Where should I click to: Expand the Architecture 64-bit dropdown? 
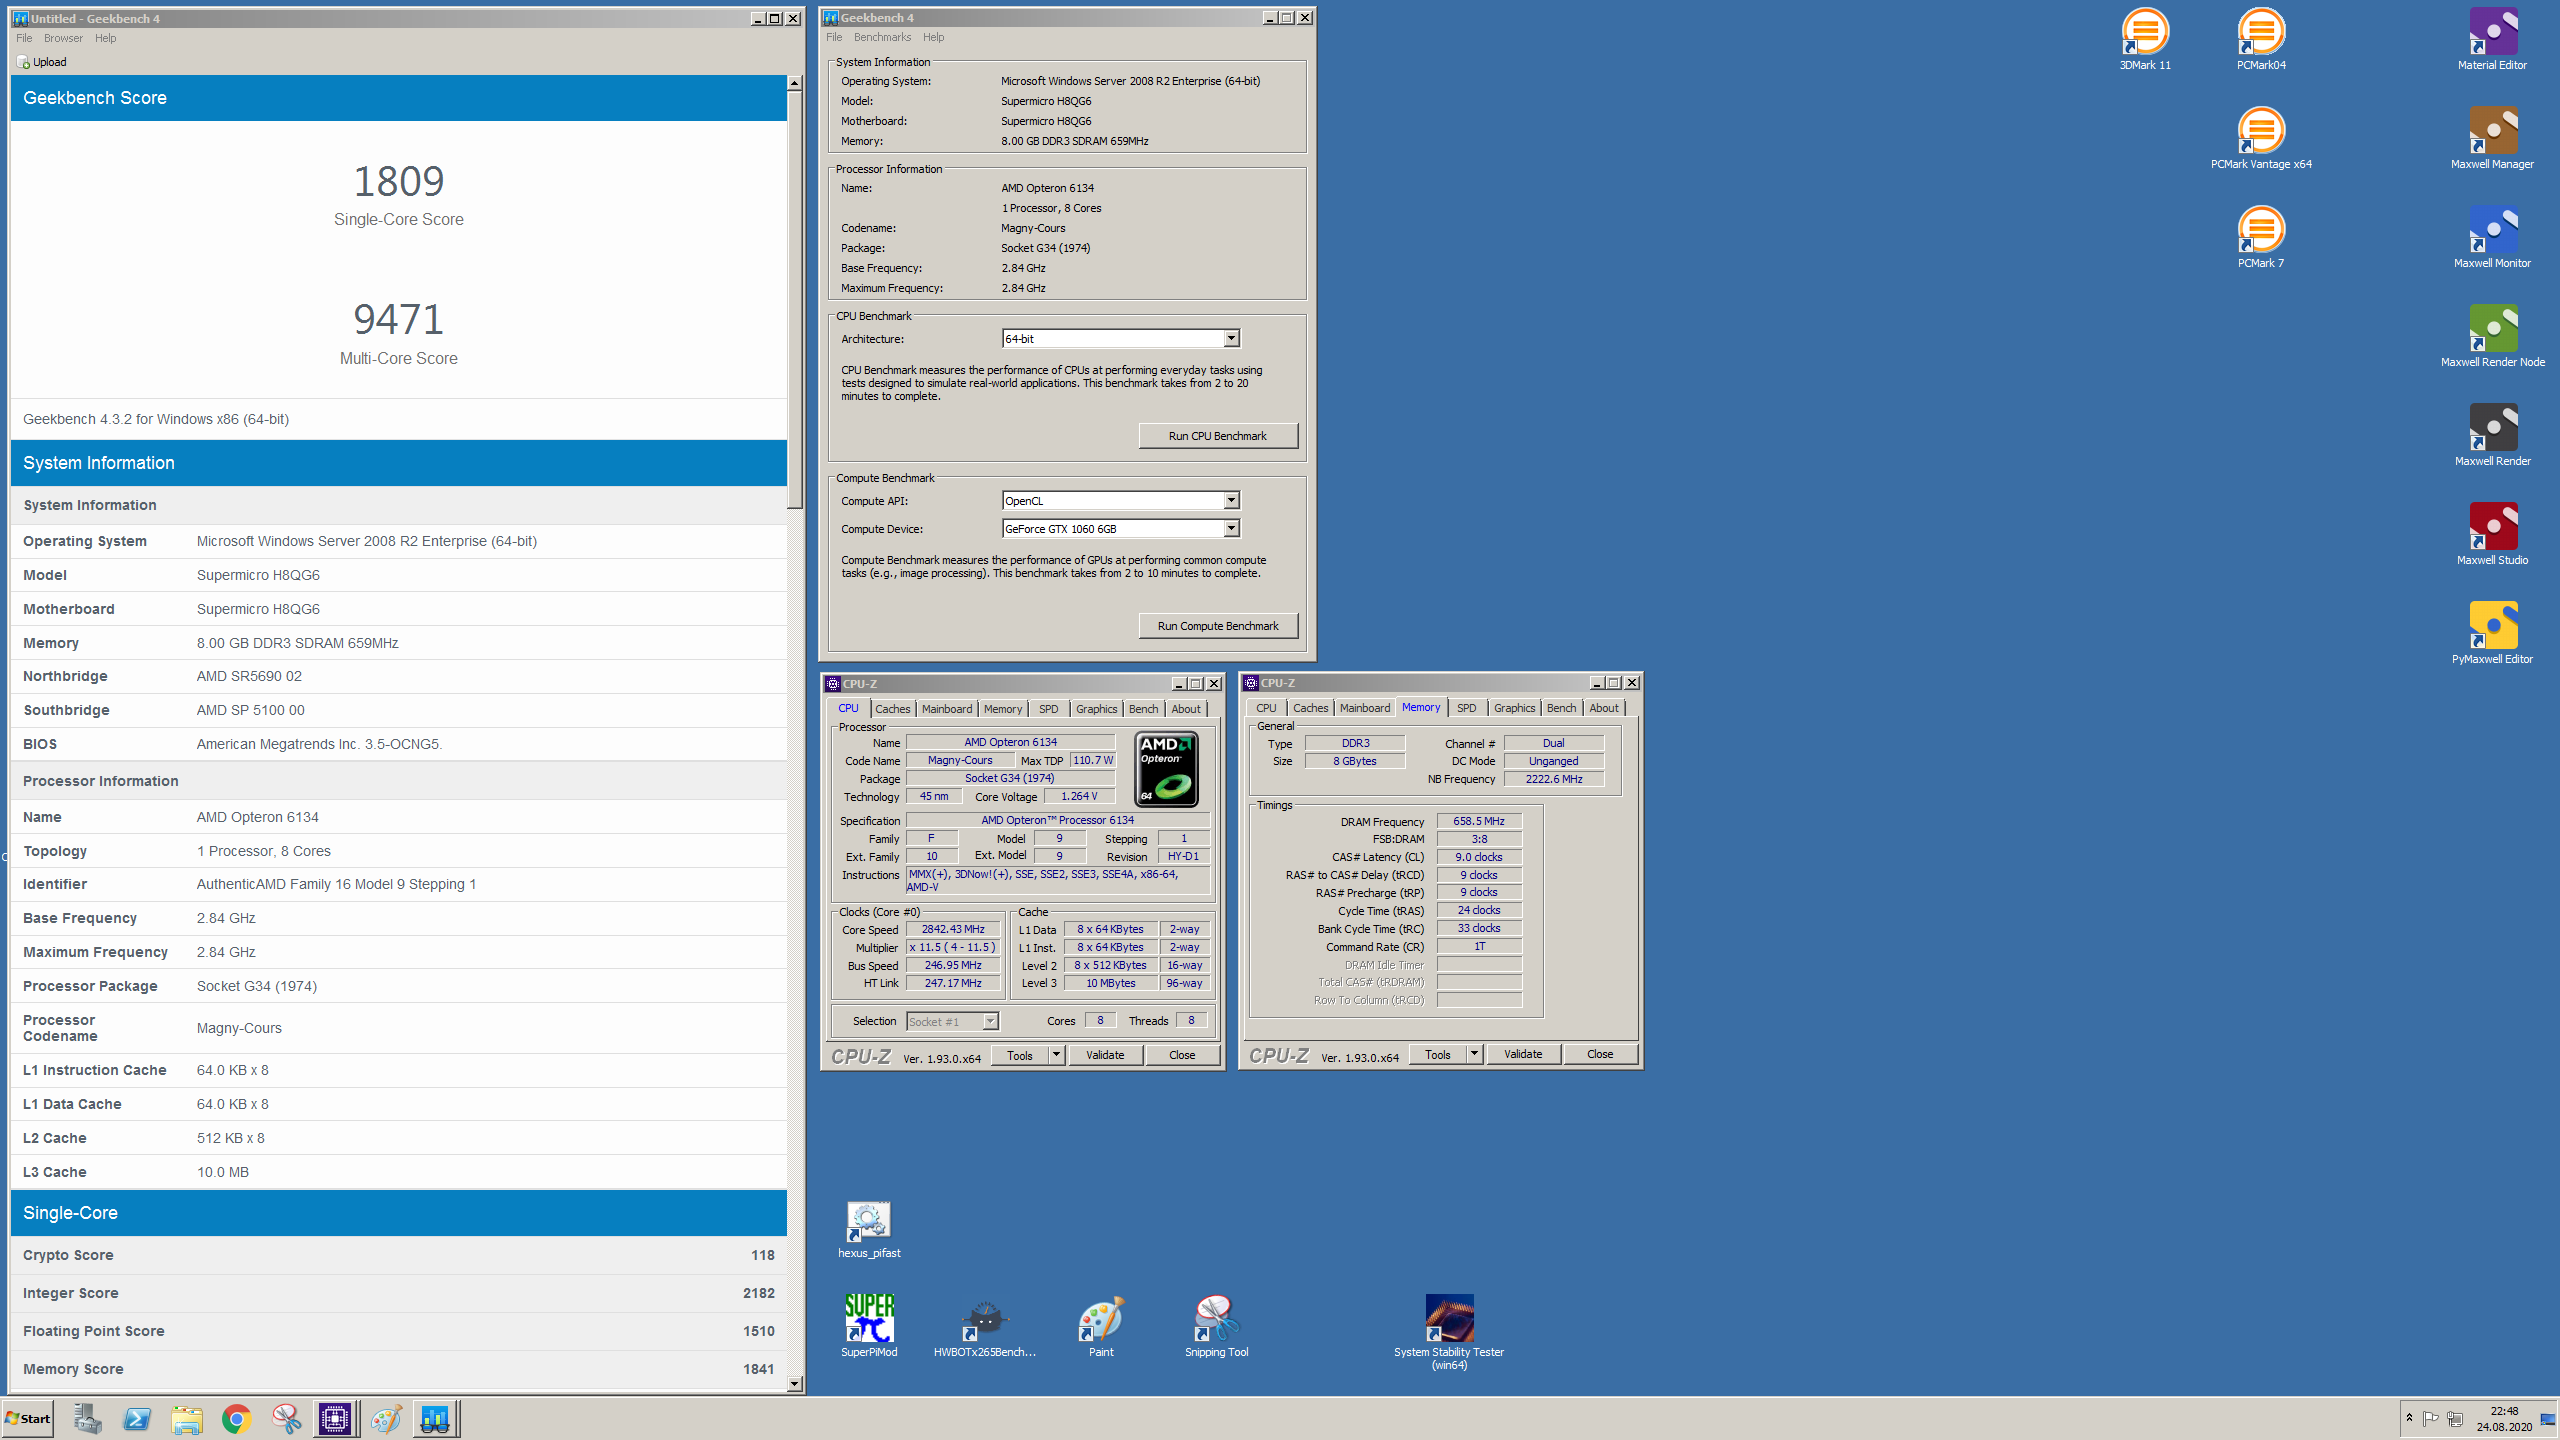click(x=1231, y=339)
